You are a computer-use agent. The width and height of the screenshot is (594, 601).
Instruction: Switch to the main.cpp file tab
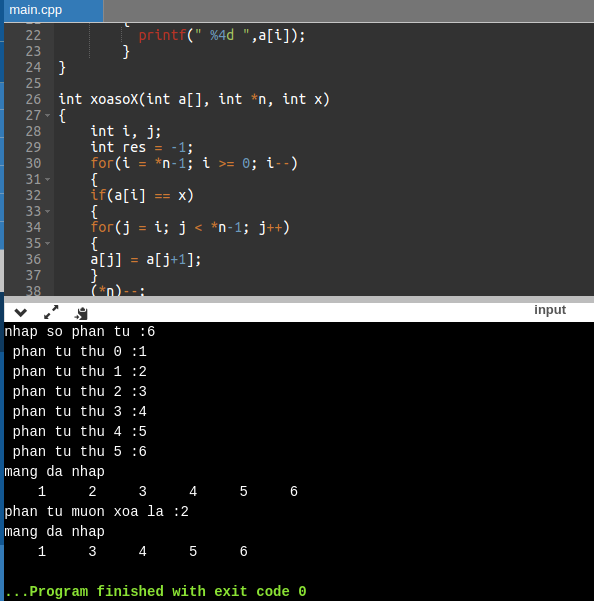coord(36,10)
